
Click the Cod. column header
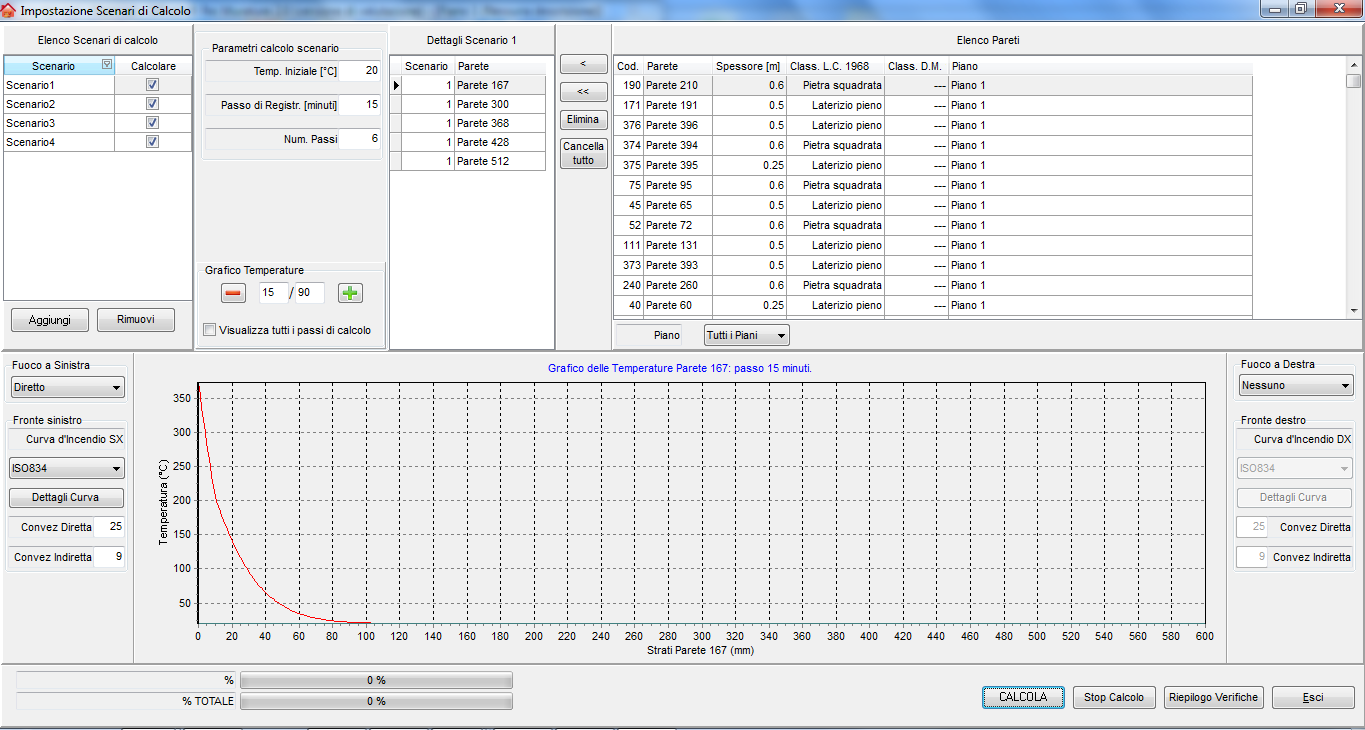[628, 66]
